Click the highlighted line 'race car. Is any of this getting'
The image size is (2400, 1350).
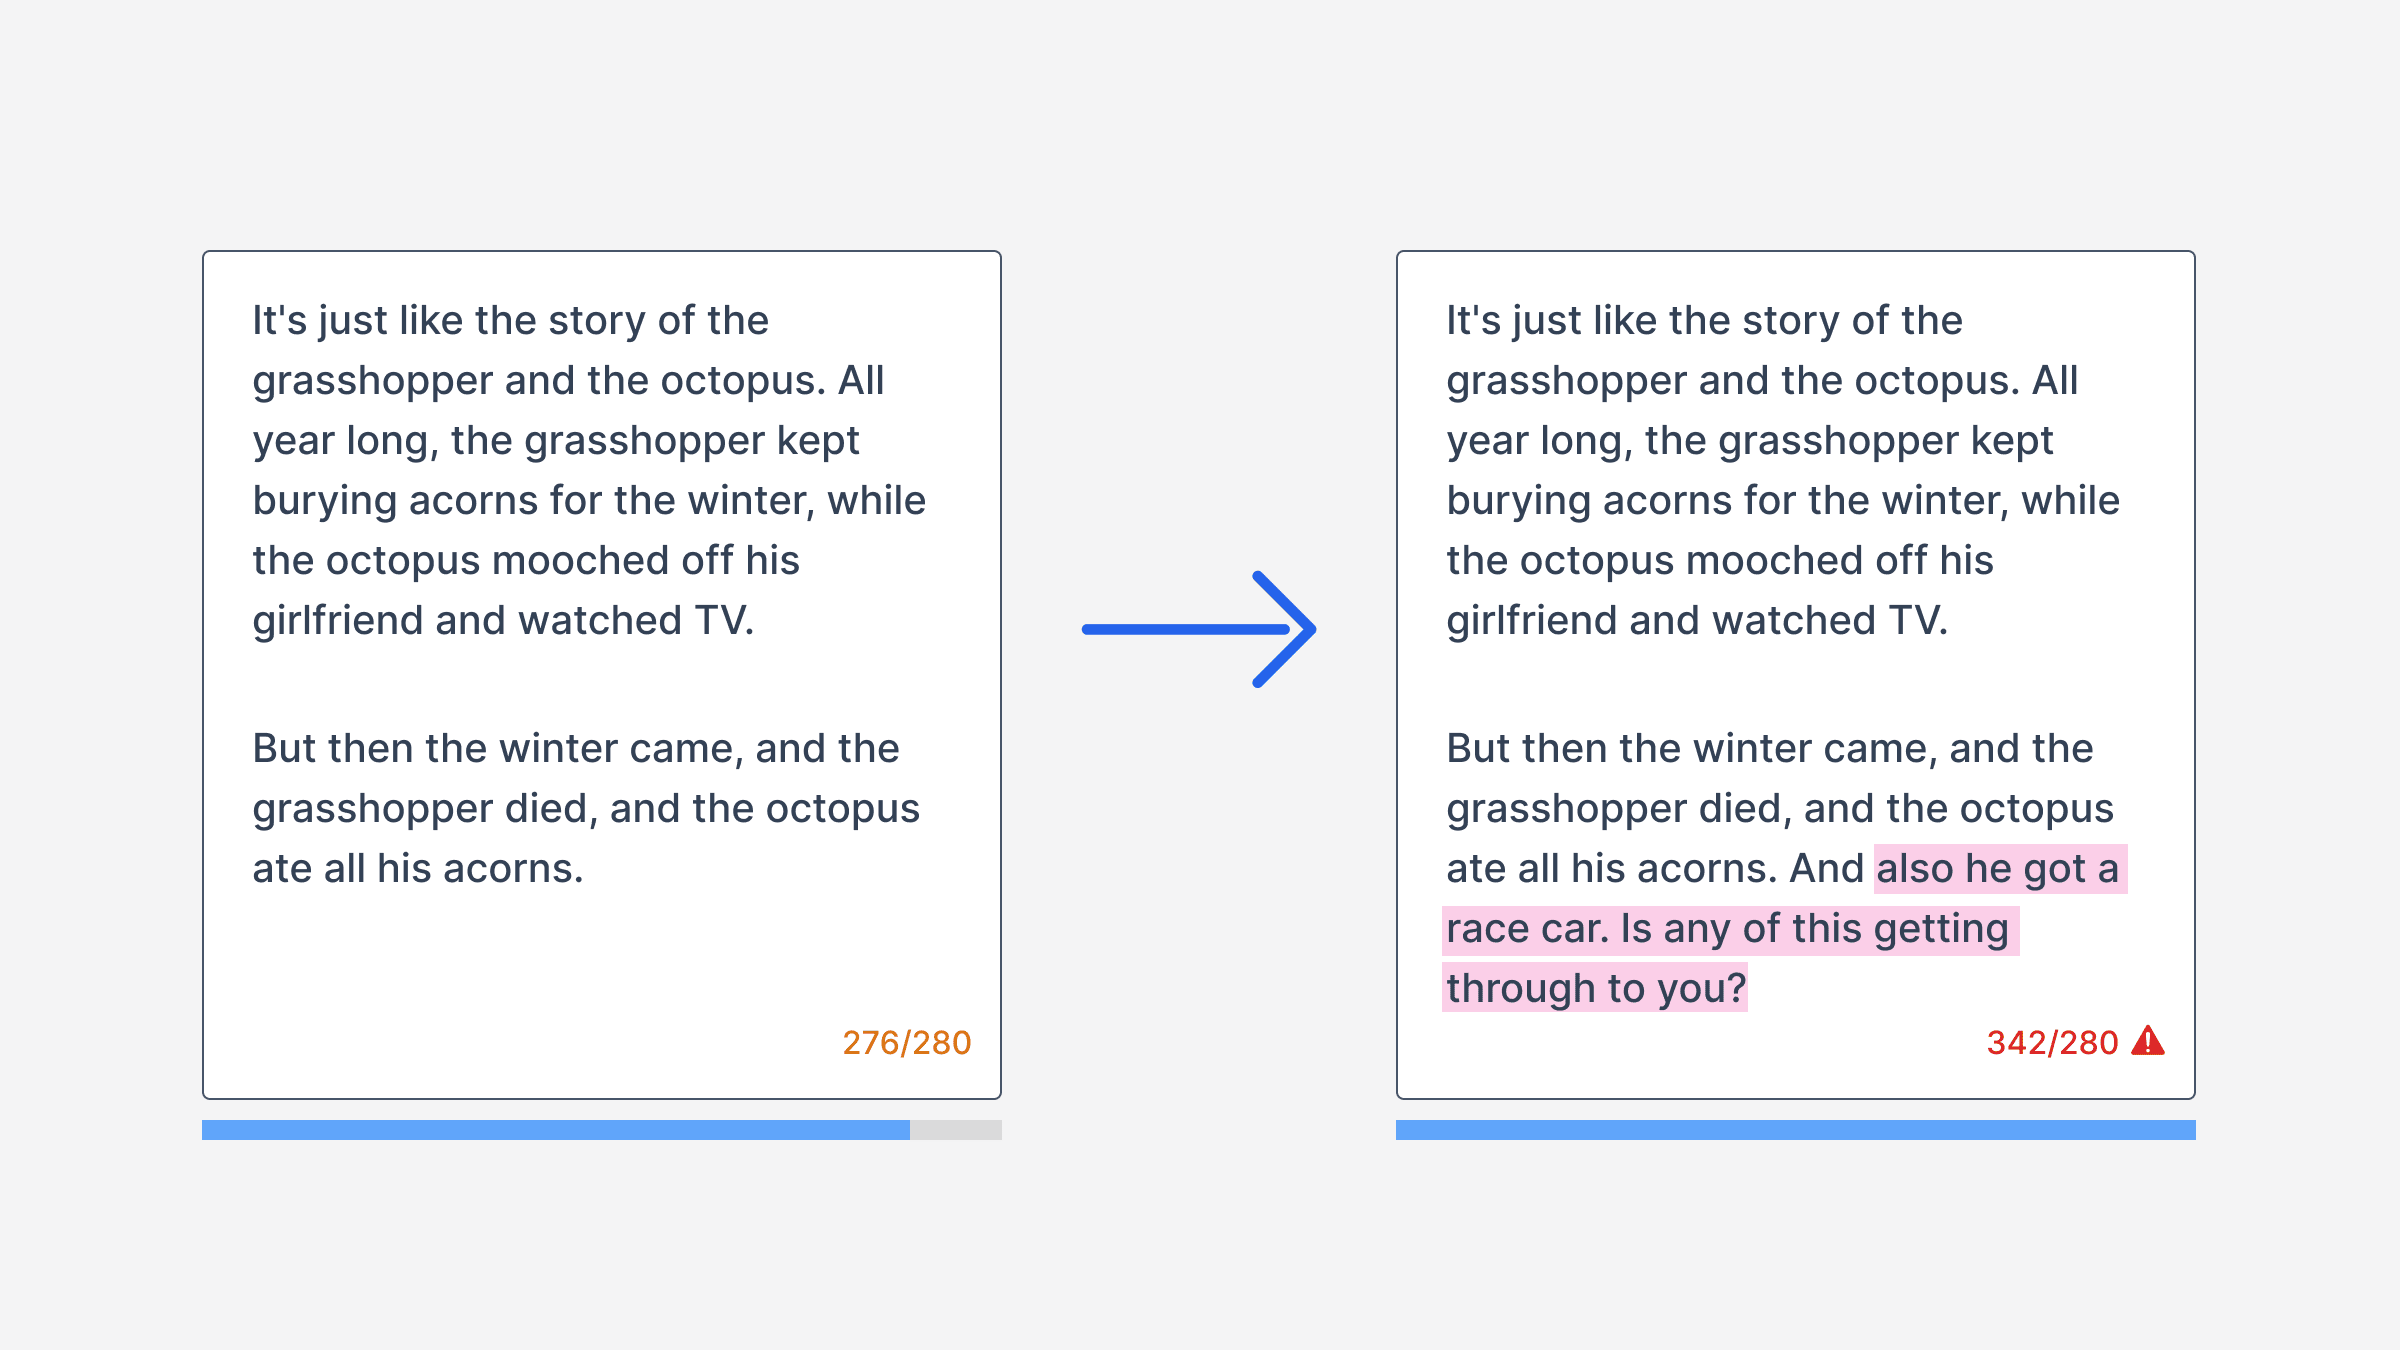[1728, 929]
